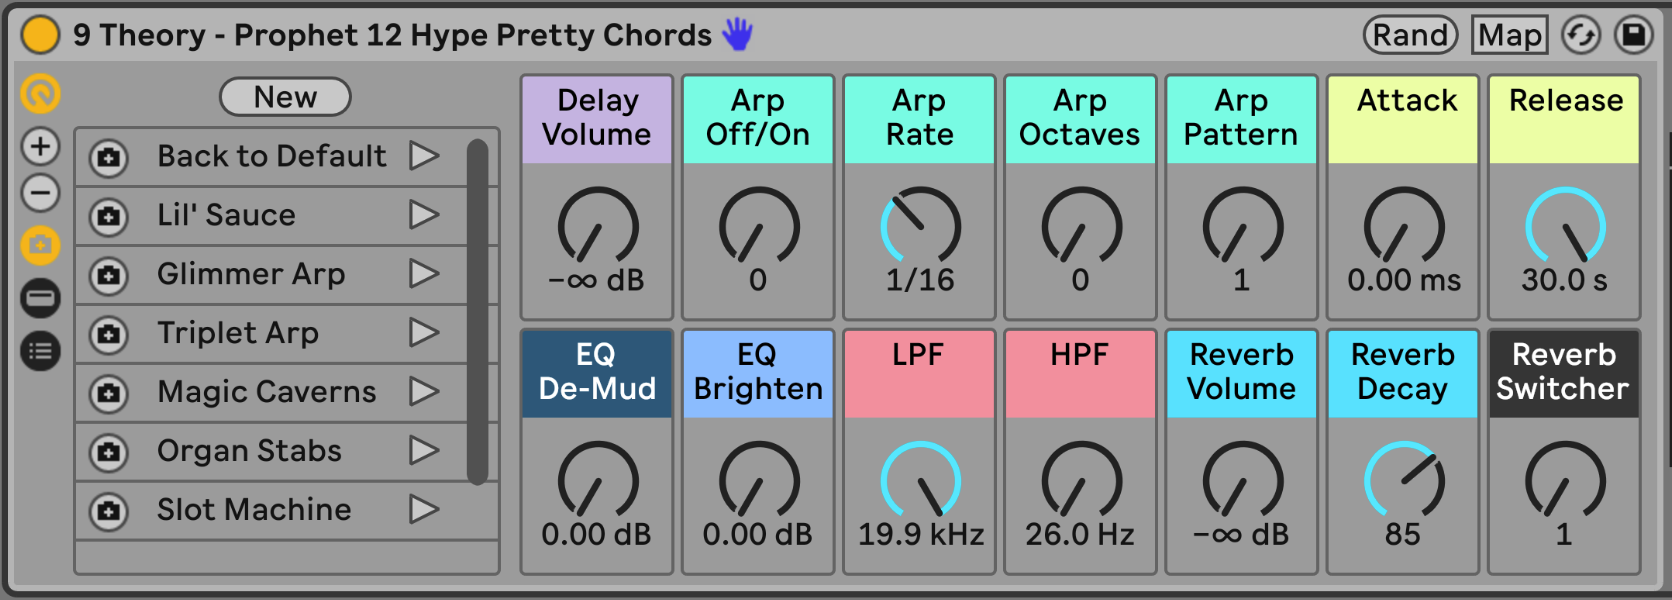Select the Attack macro yellow label

(1404, 119)
